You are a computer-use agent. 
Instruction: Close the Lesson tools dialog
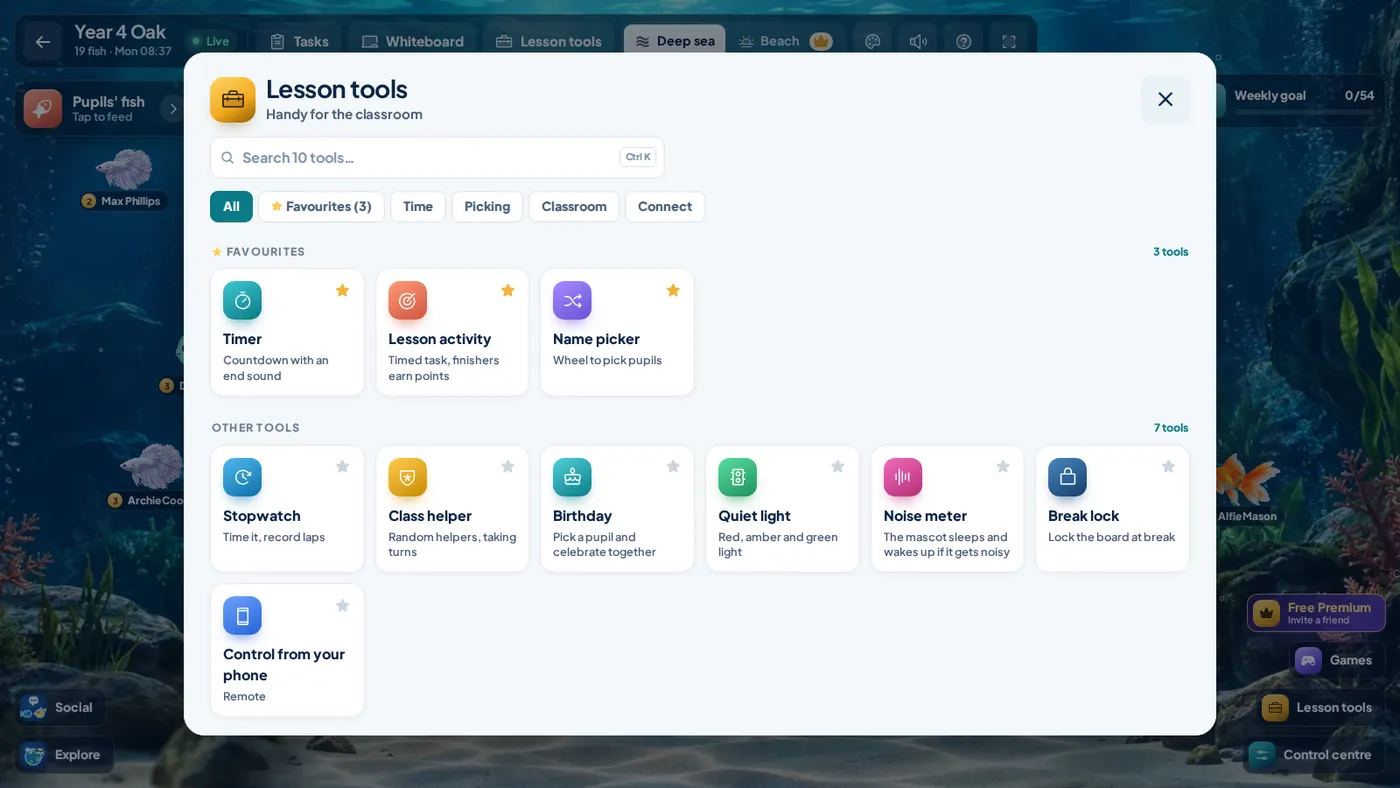click(x=1165, y=99)
